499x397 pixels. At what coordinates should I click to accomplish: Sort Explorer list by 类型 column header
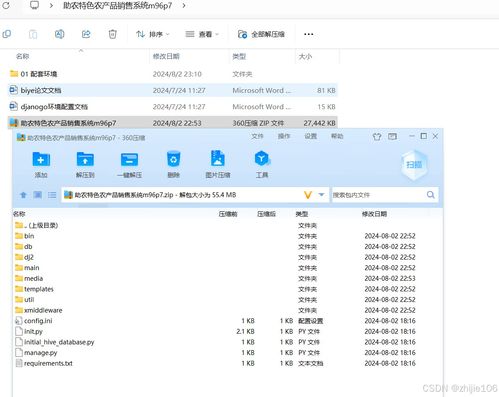[x=239, y=56]
